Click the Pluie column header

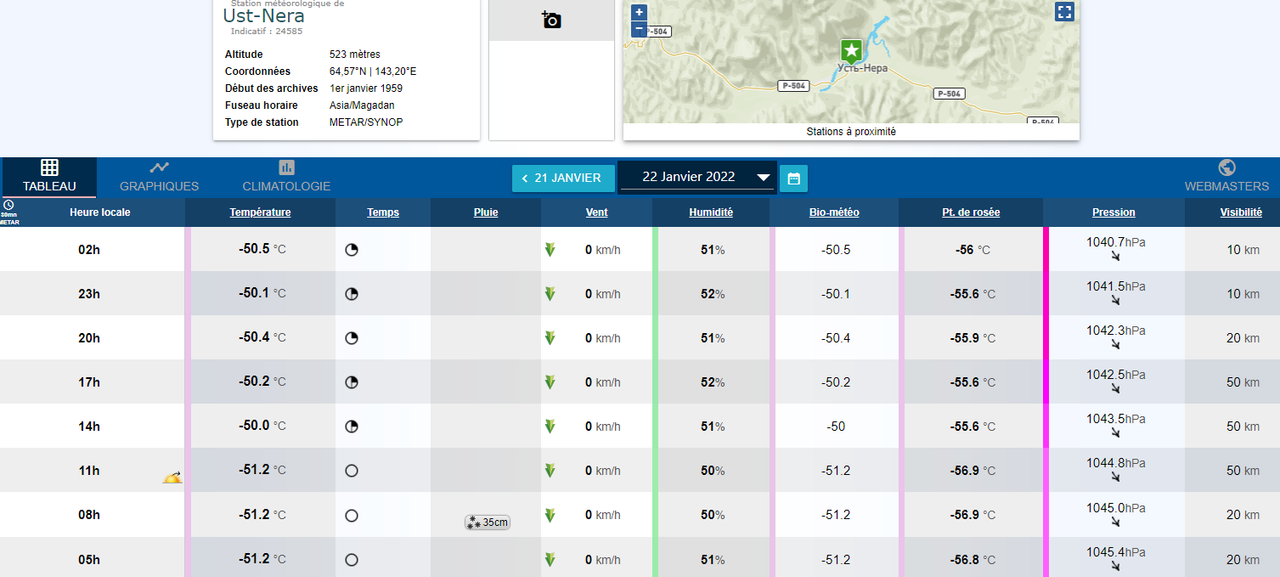pyautogui.click(x=486, y=212)
